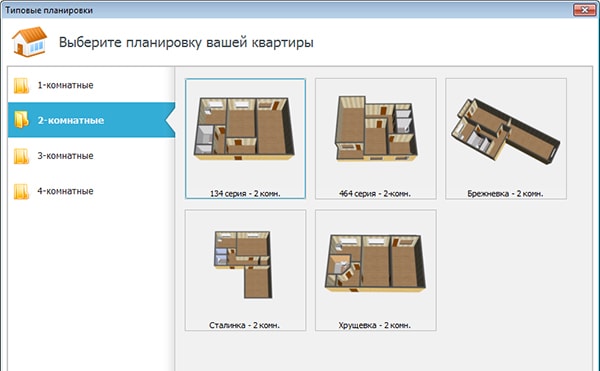Click the 'Сталинка - 2 комн.' label
600x371 pixels.
point(245,325)
